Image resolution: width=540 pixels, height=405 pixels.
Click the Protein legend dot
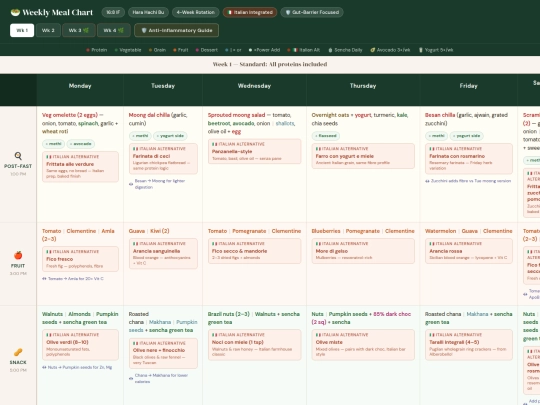[88, 50]
